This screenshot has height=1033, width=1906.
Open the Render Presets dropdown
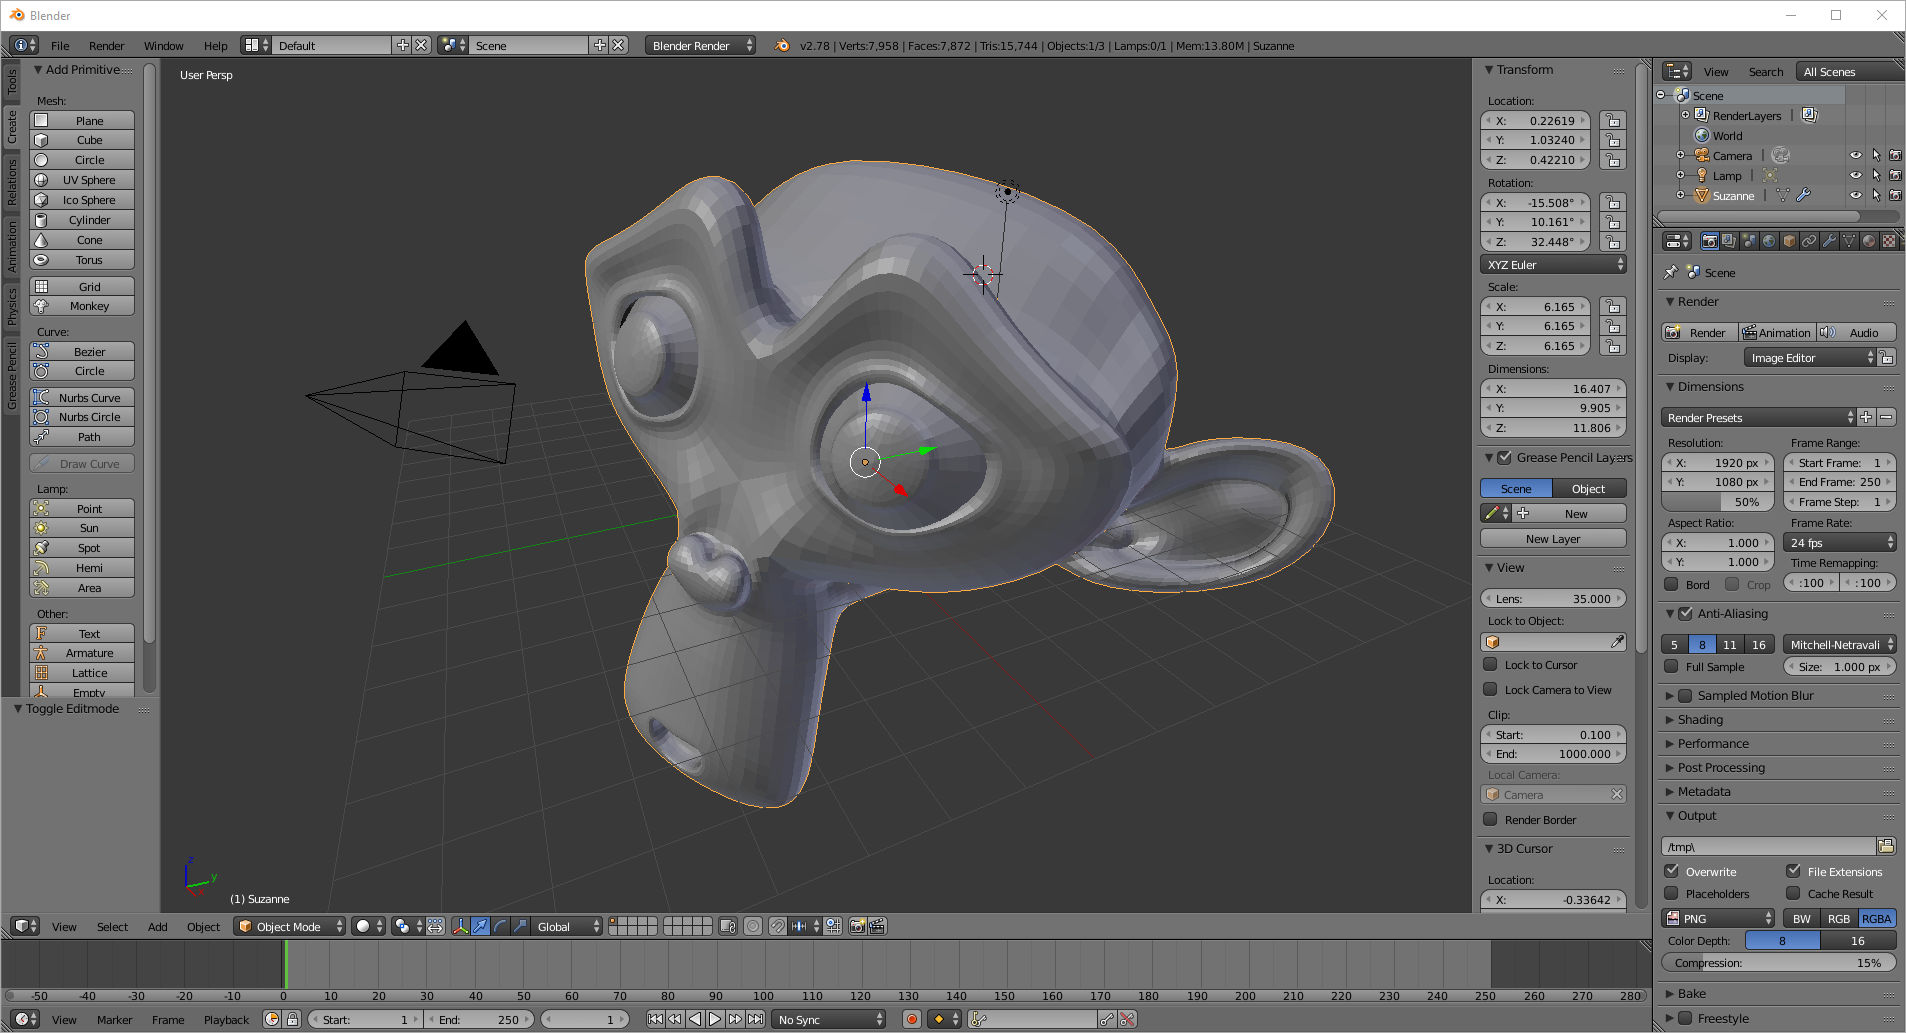point(1759,417)
